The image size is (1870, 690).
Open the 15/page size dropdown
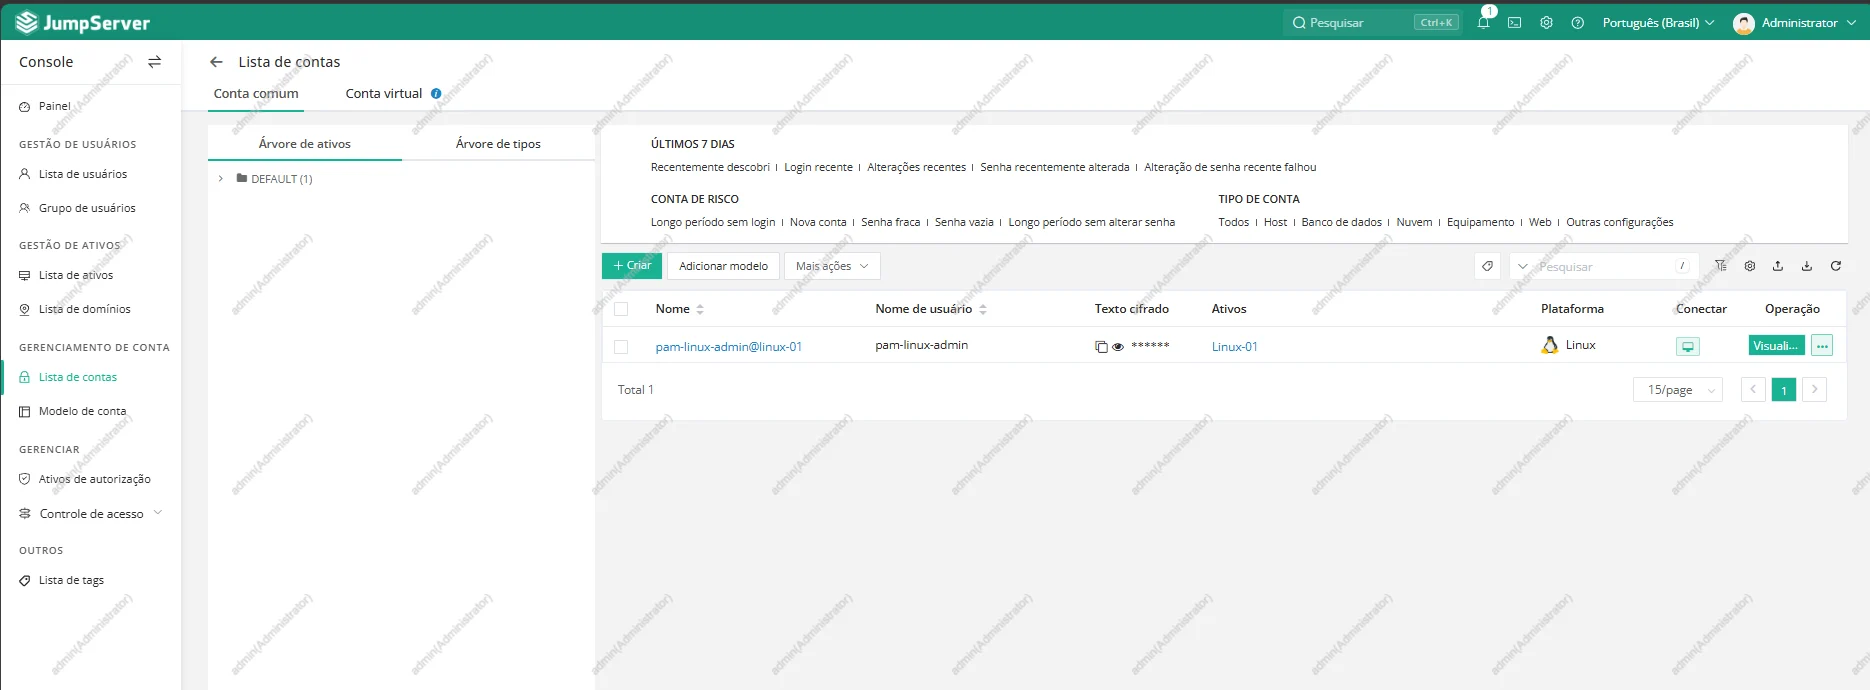click(x=1678, y=390)
